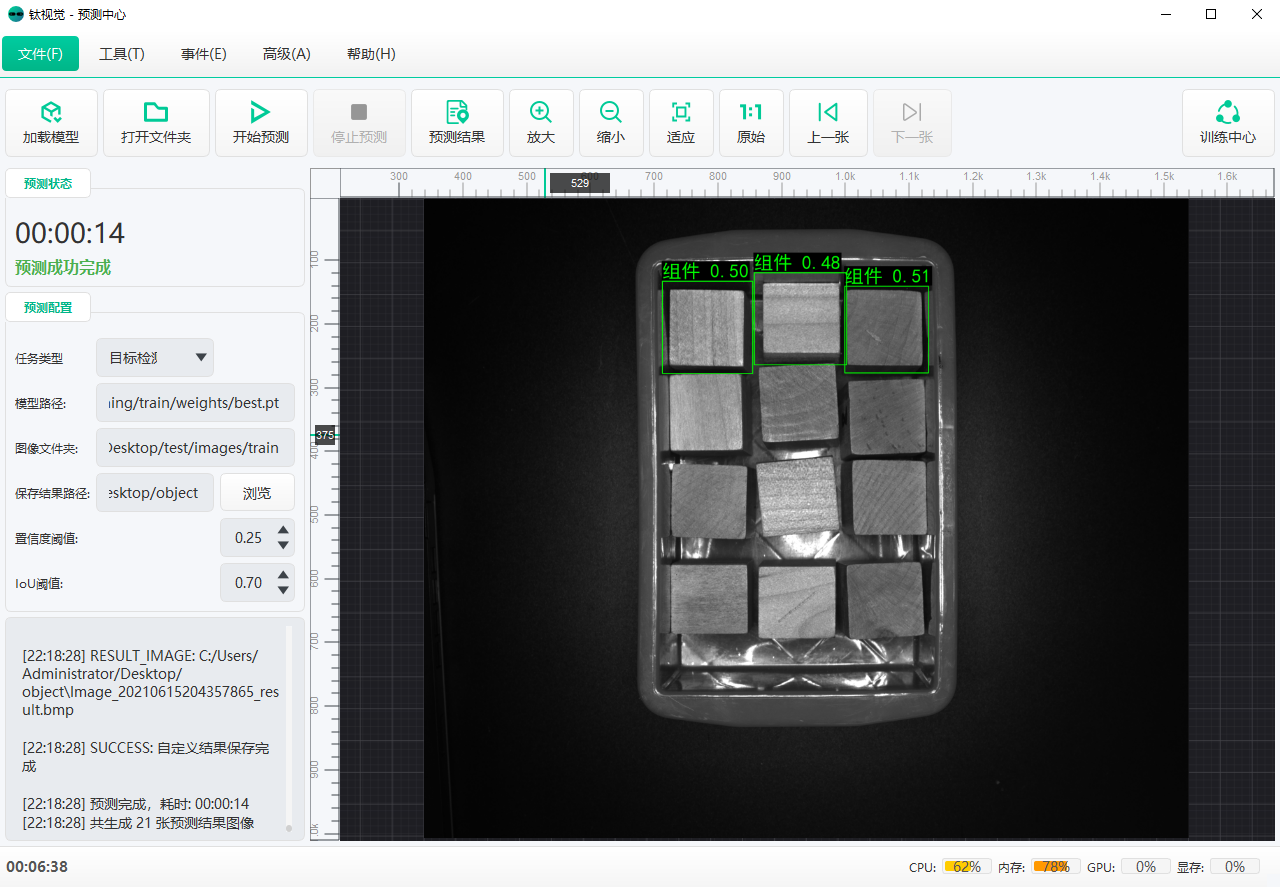
Task: Show original size with 原始 1:1
Action: [x=751, y=123]
